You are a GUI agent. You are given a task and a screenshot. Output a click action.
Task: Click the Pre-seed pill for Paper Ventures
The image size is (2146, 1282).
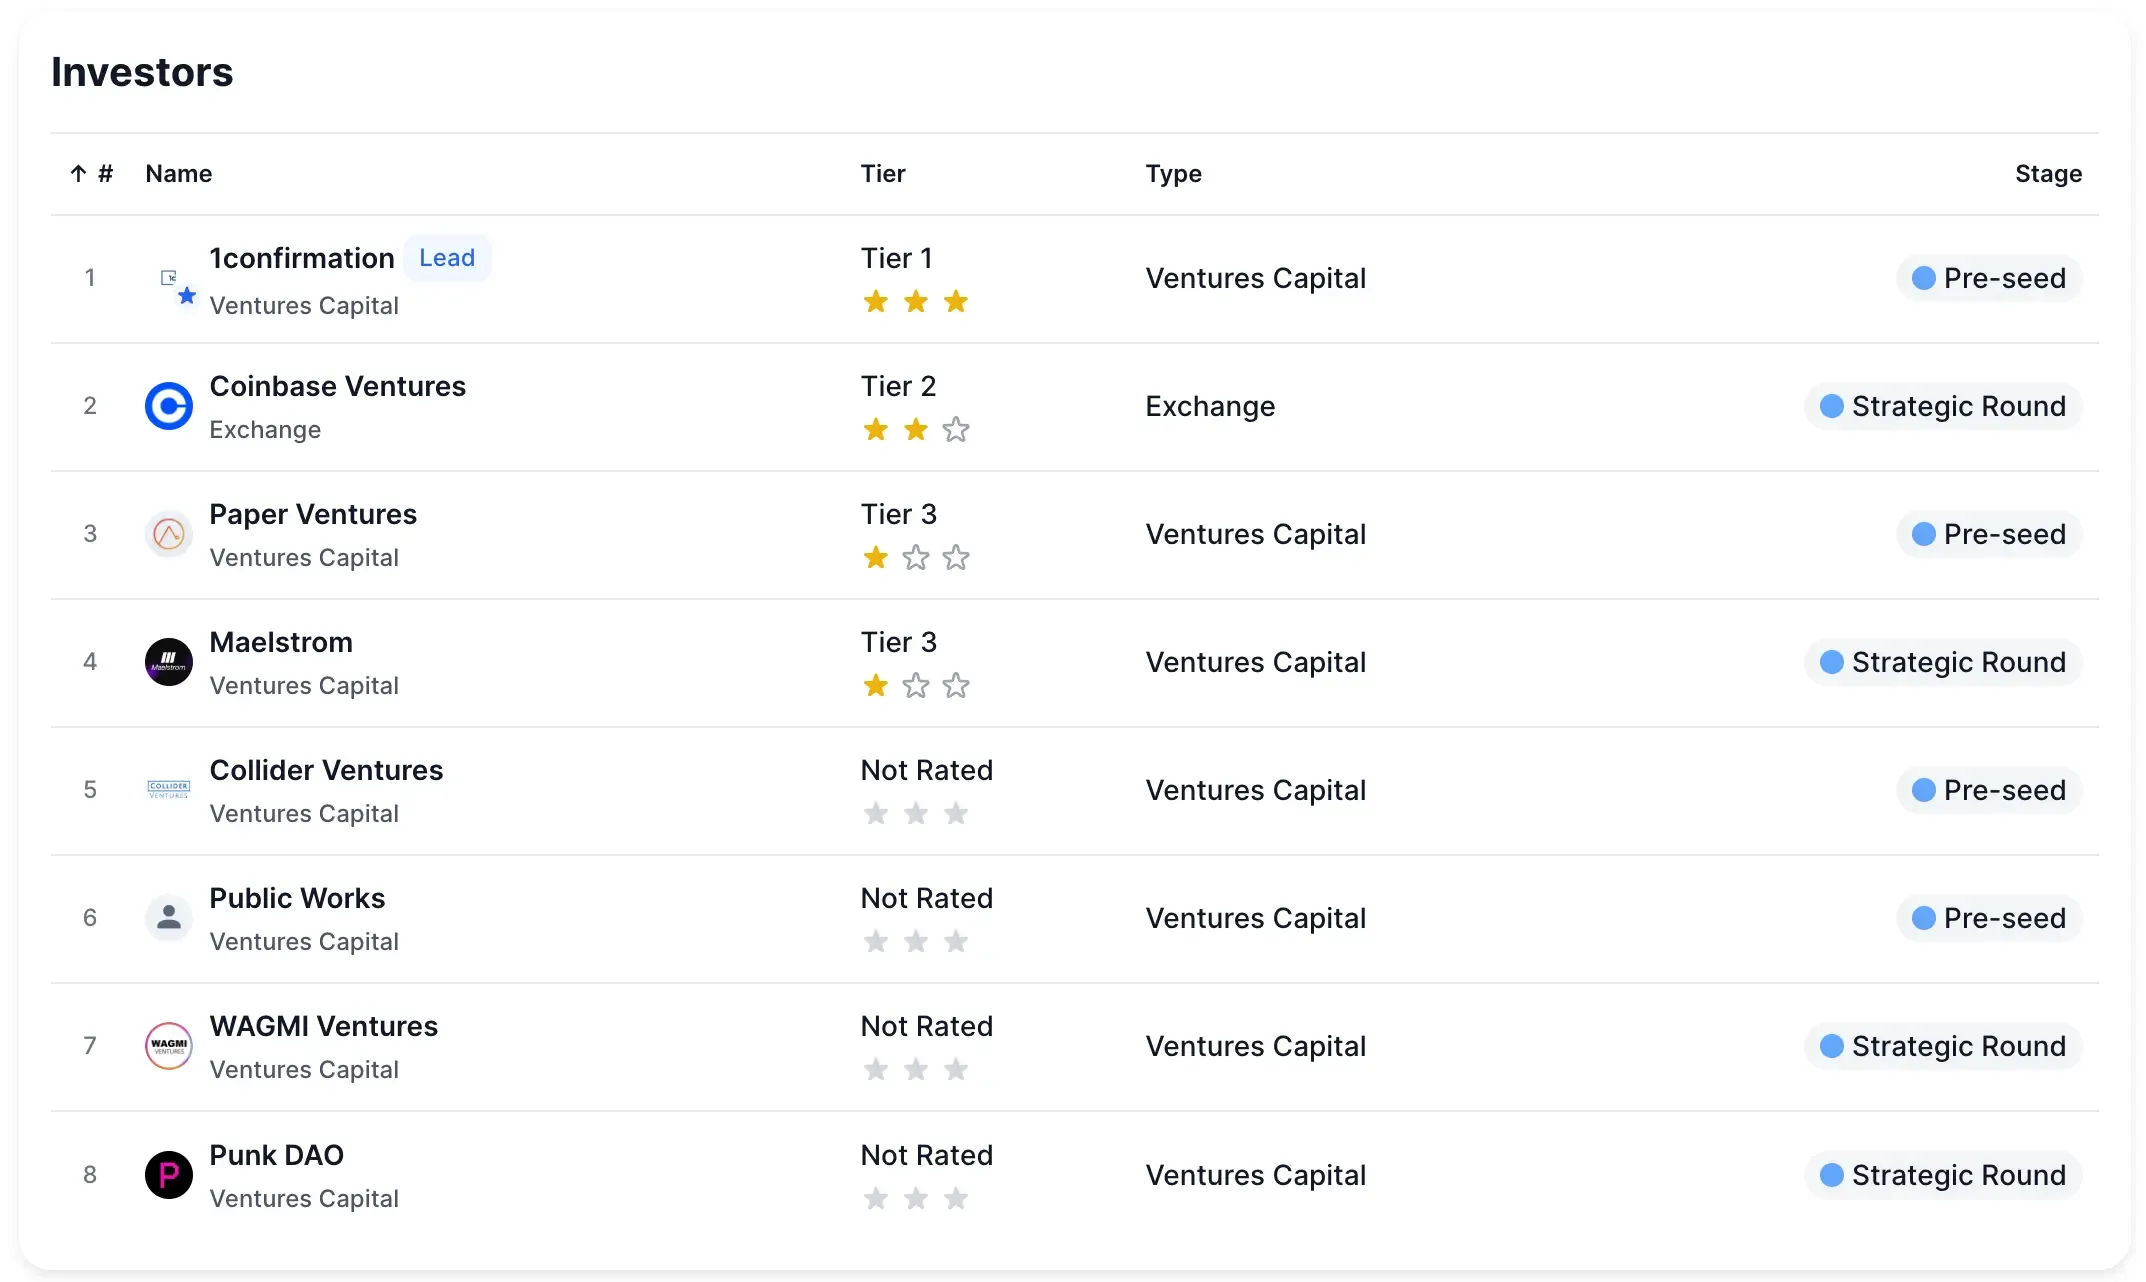coord(1988,534)
